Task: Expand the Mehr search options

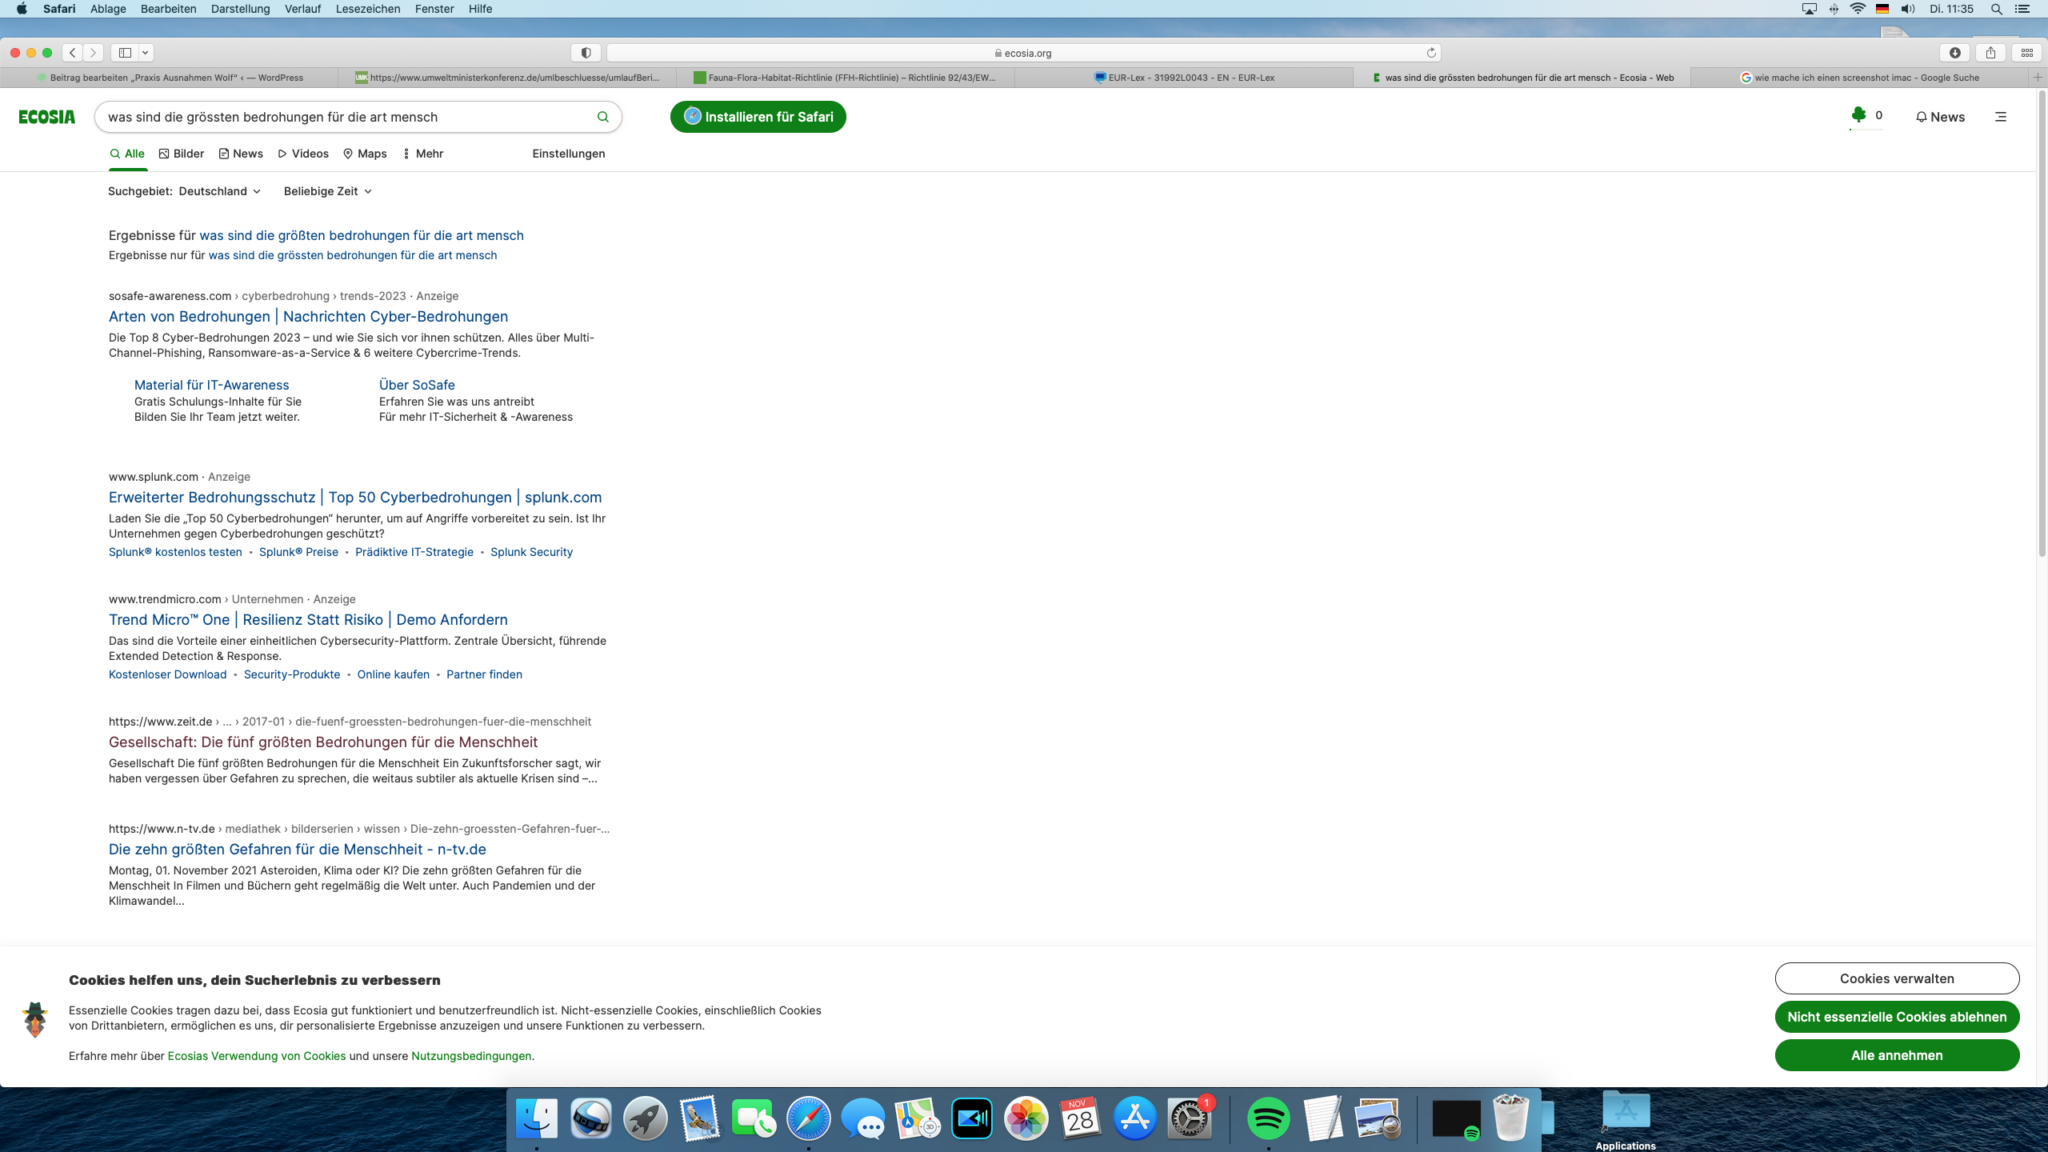Action: [x=423, y=154]
